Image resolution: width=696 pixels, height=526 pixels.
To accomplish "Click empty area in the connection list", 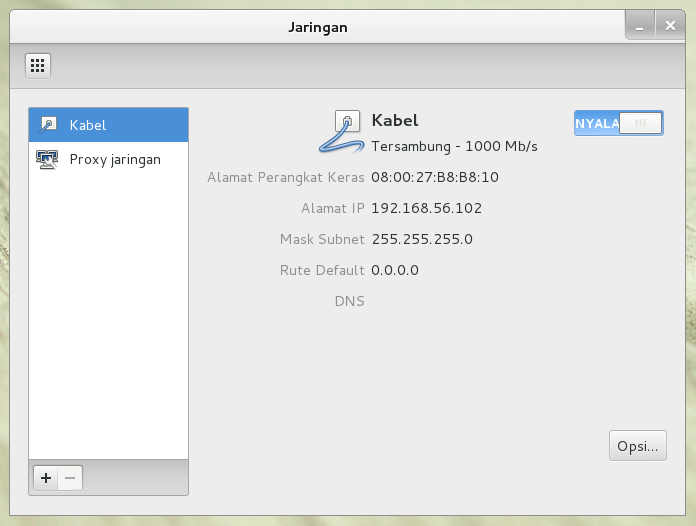I will pyautogui.click(x=108, y=320).
